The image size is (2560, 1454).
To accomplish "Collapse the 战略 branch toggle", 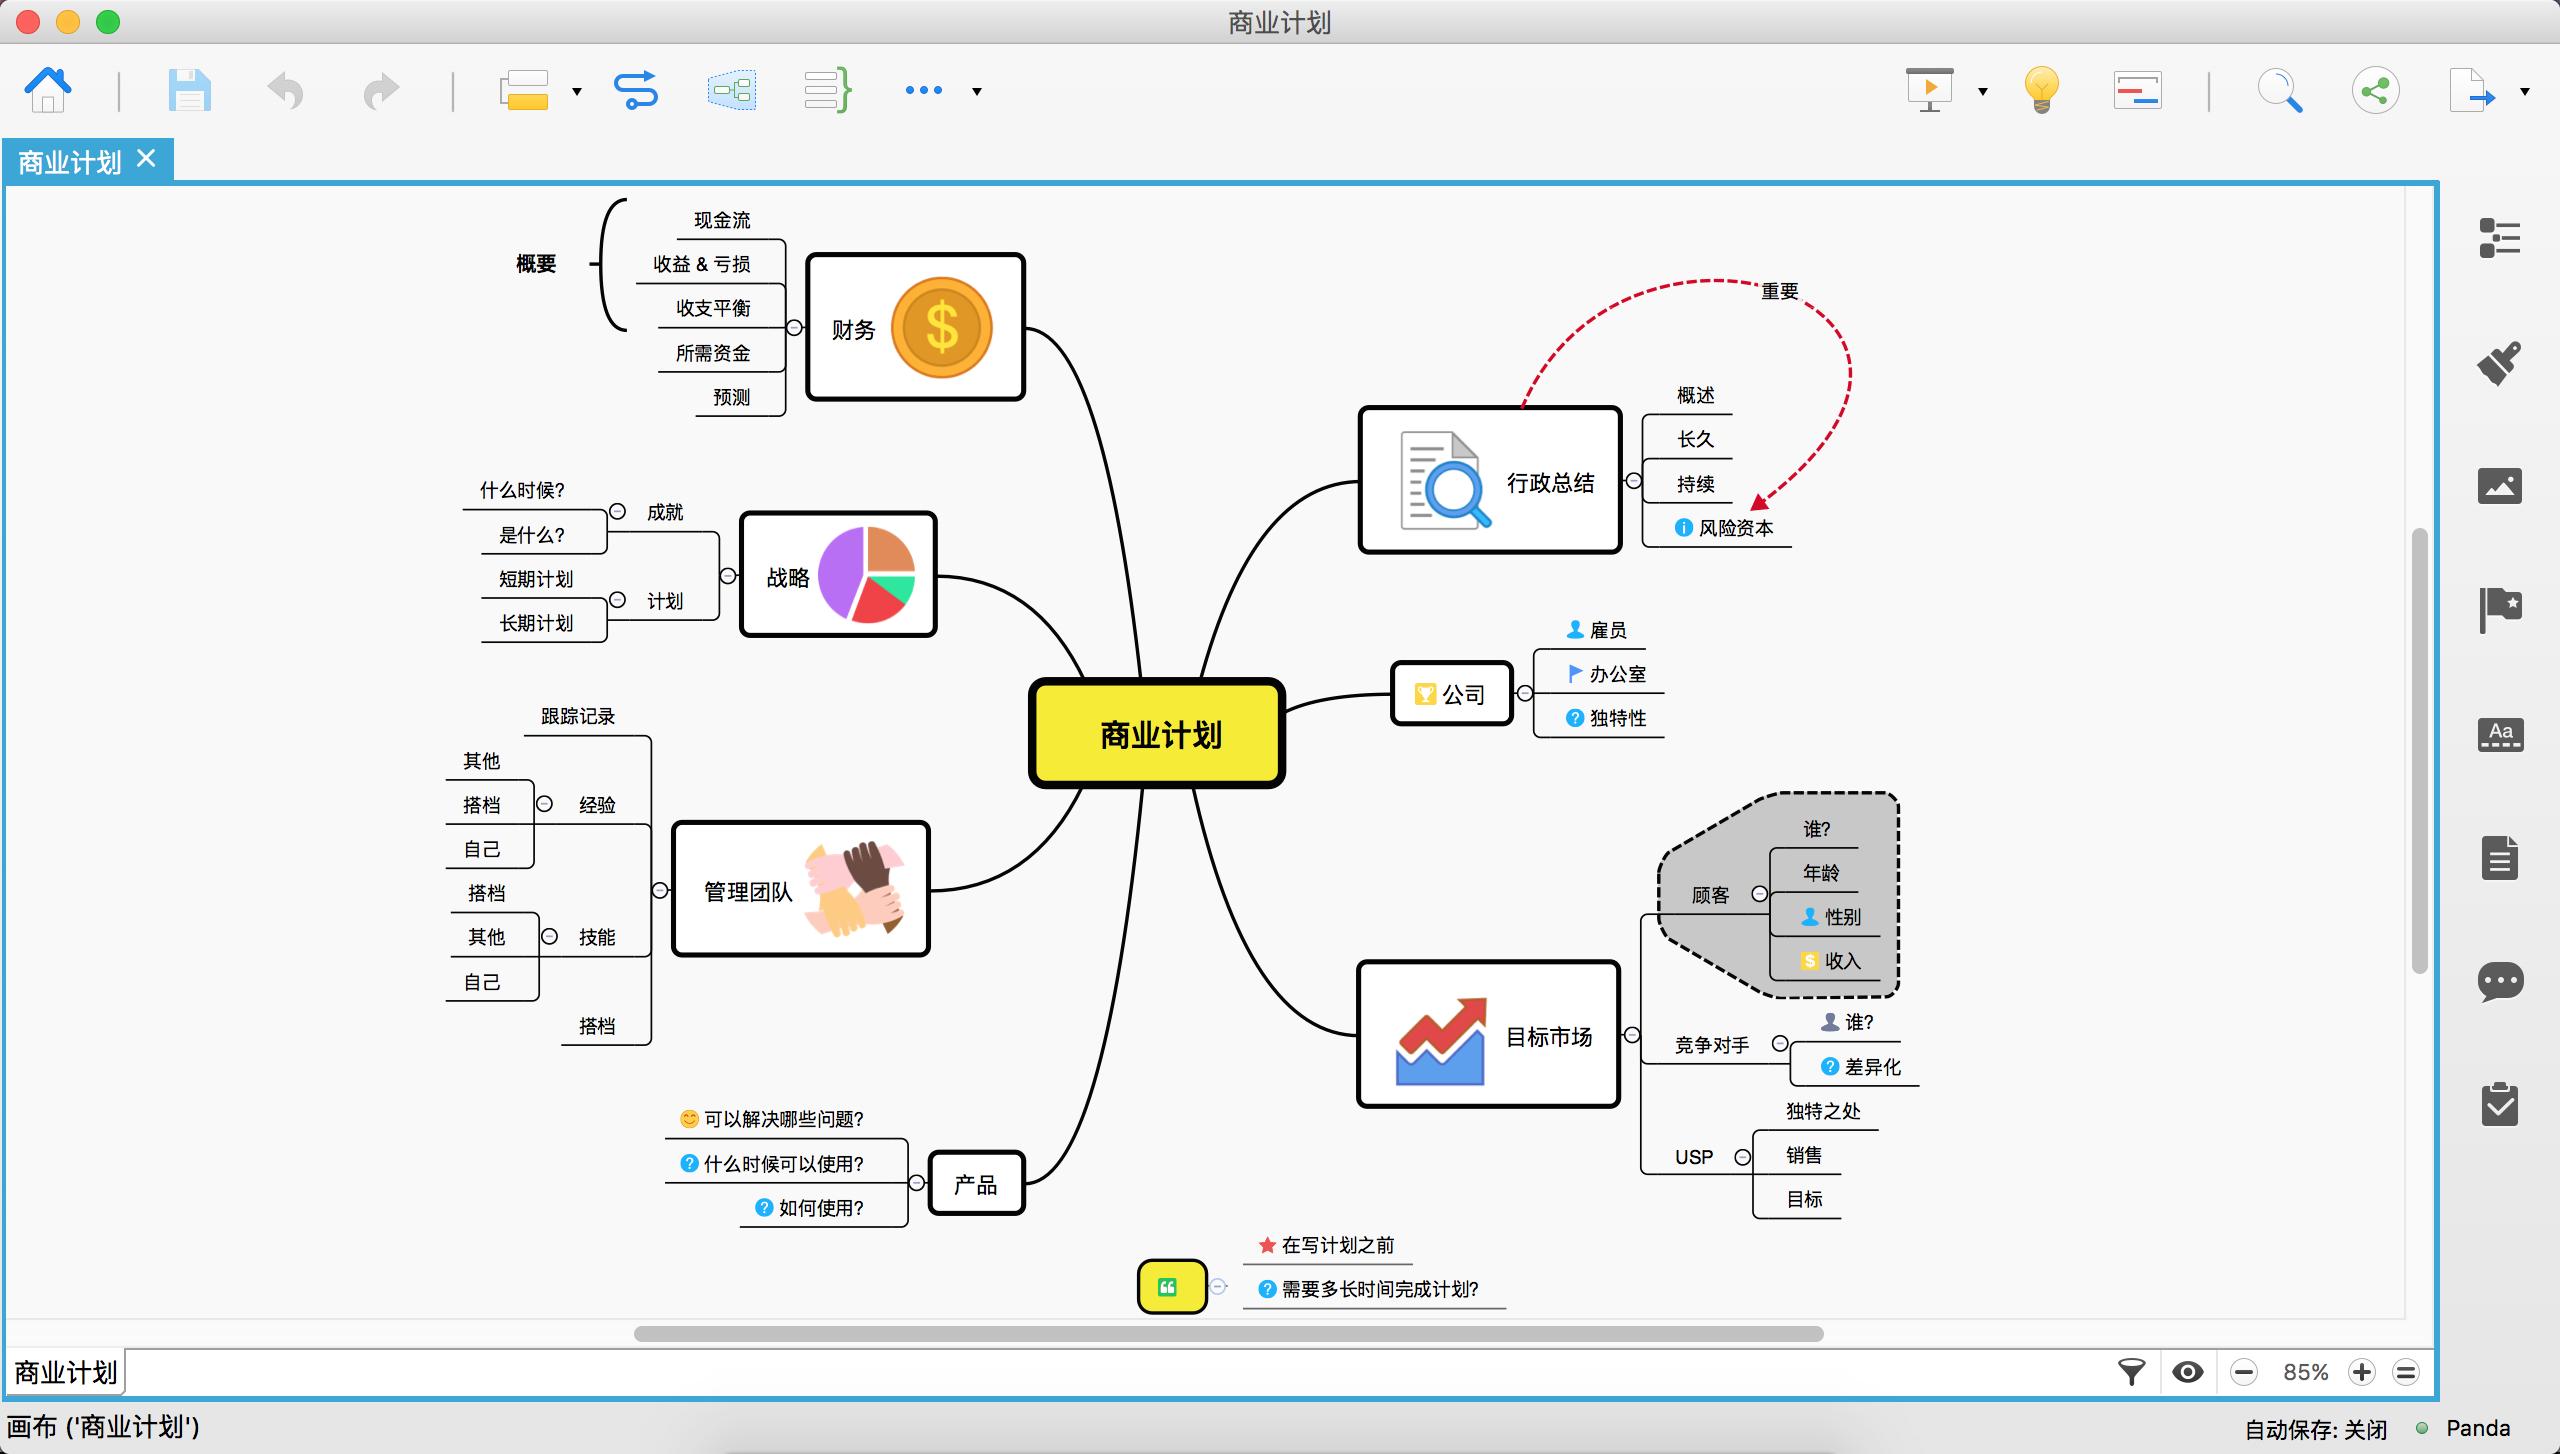I will (x=728, y=576).
